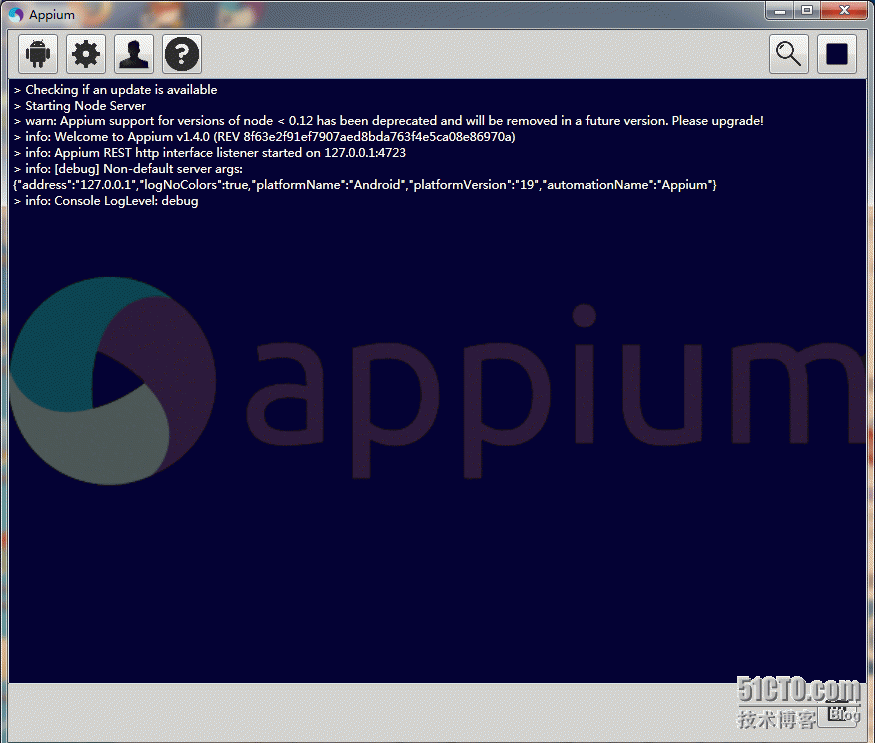Close the Appium window
The image size is (875, 743).
[844, 11]
